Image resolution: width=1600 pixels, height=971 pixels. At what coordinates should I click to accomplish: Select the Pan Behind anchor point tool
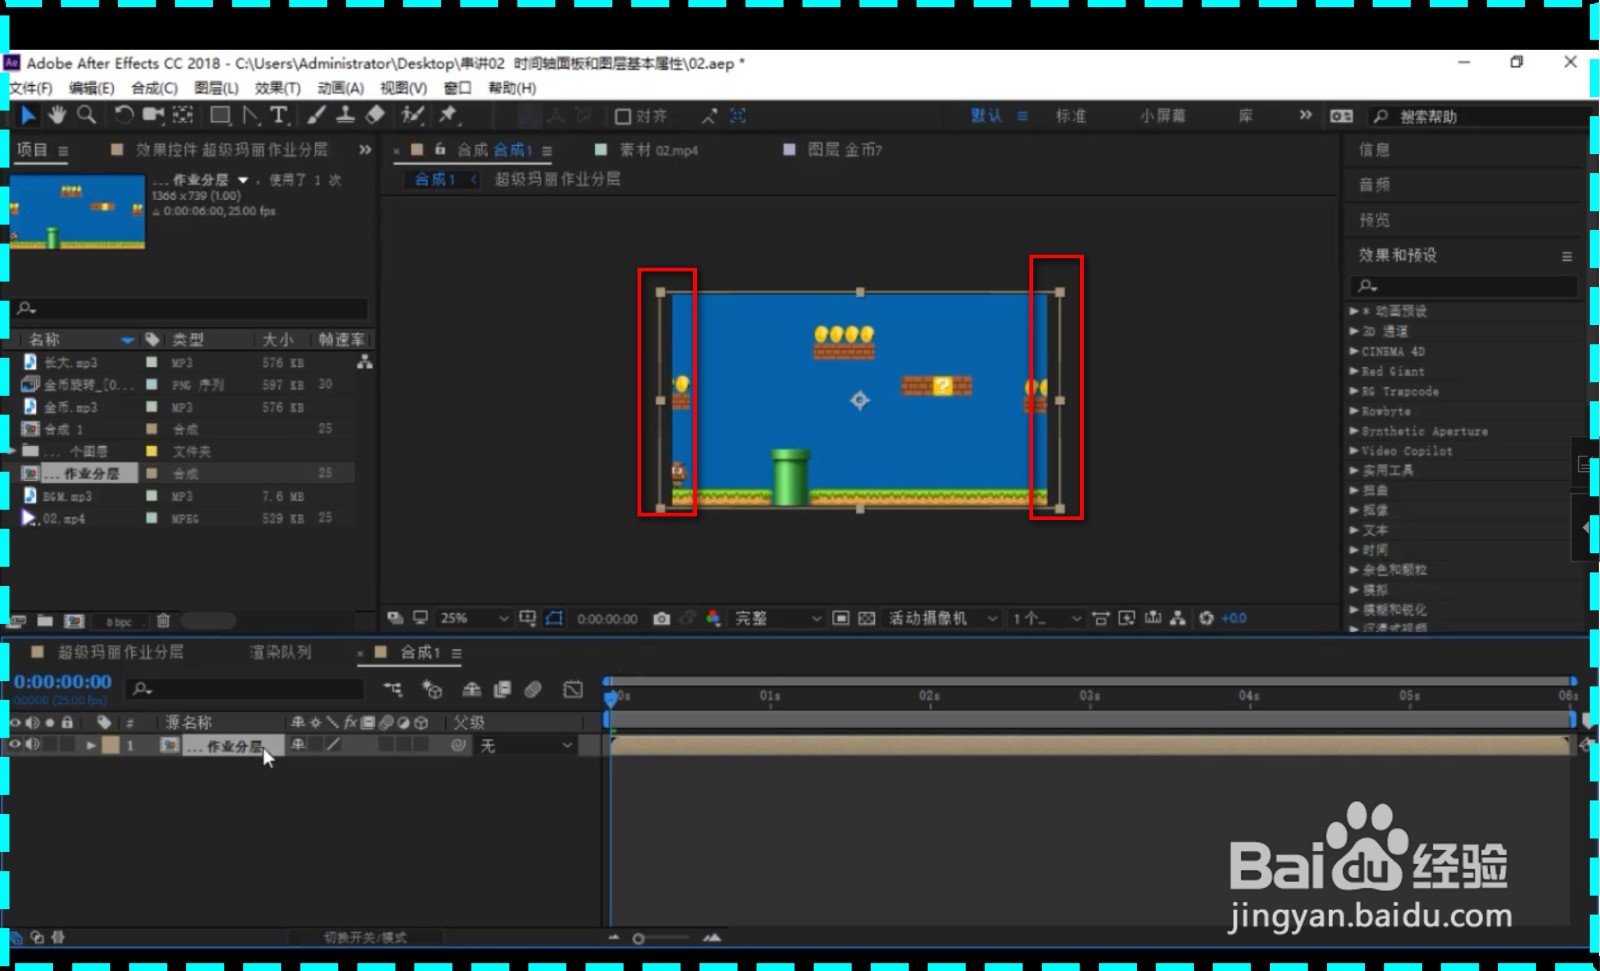[183, 116]
